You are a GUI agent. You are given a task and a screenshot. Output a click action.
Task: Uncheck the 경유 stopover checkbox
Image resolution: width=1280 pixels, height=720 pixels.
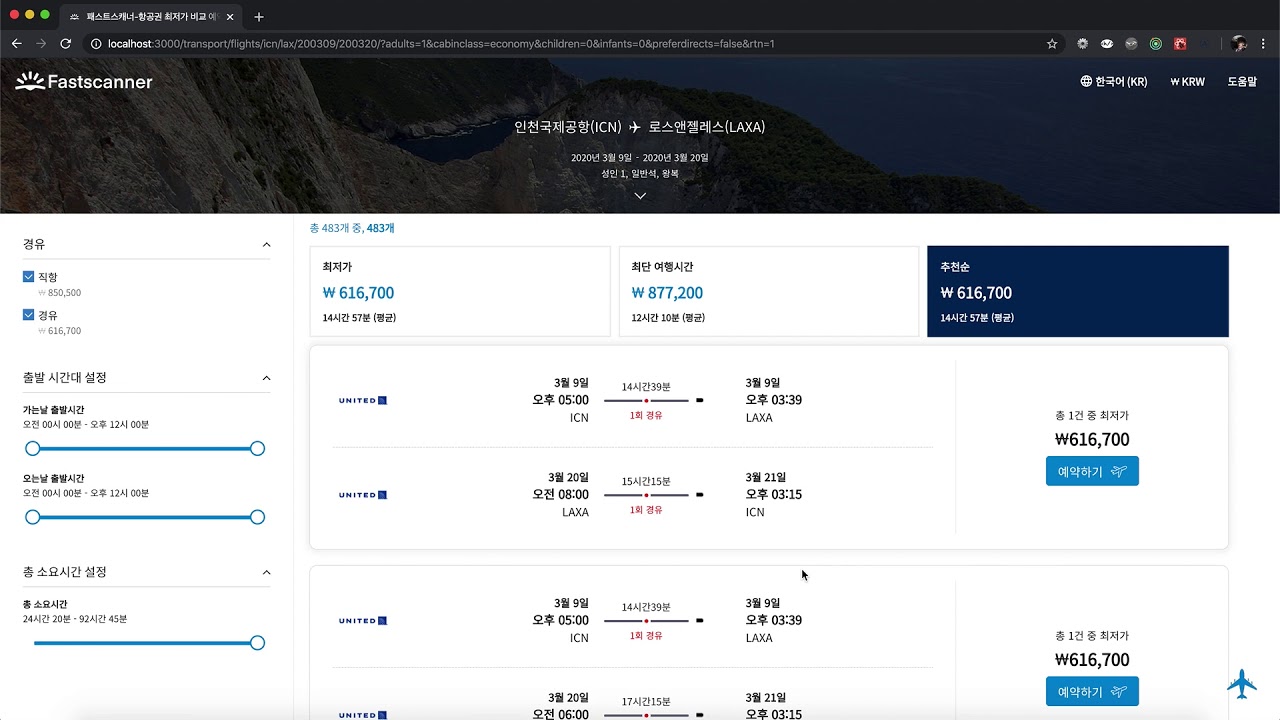(x=29, y=315)
